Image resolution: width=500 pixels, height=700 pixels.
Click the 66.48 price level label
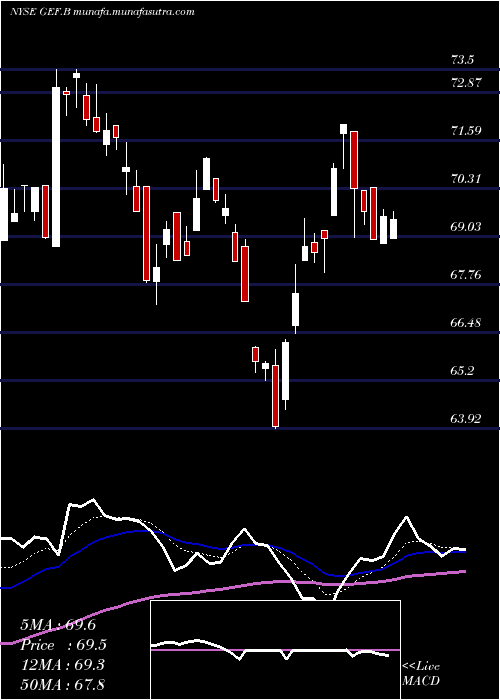pos(466,323)
